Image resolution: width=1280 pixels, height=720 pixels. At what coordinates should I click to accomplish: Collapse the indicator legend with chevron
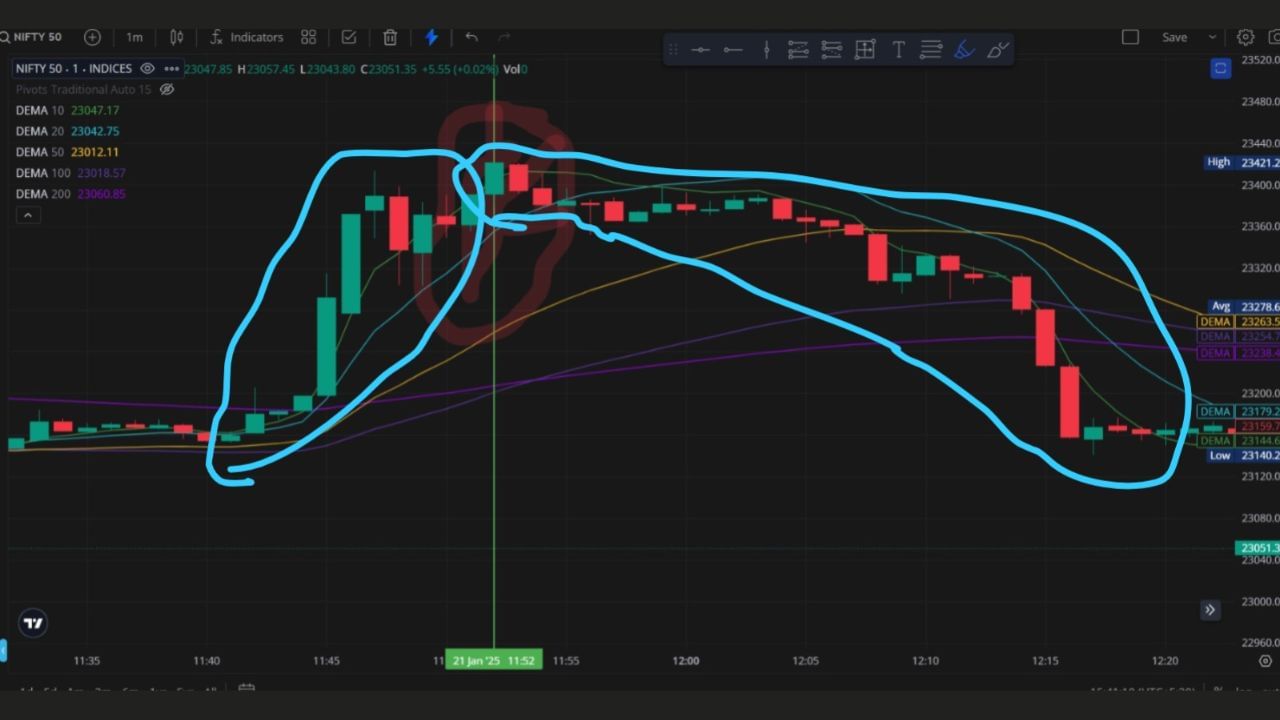[27, 215]
